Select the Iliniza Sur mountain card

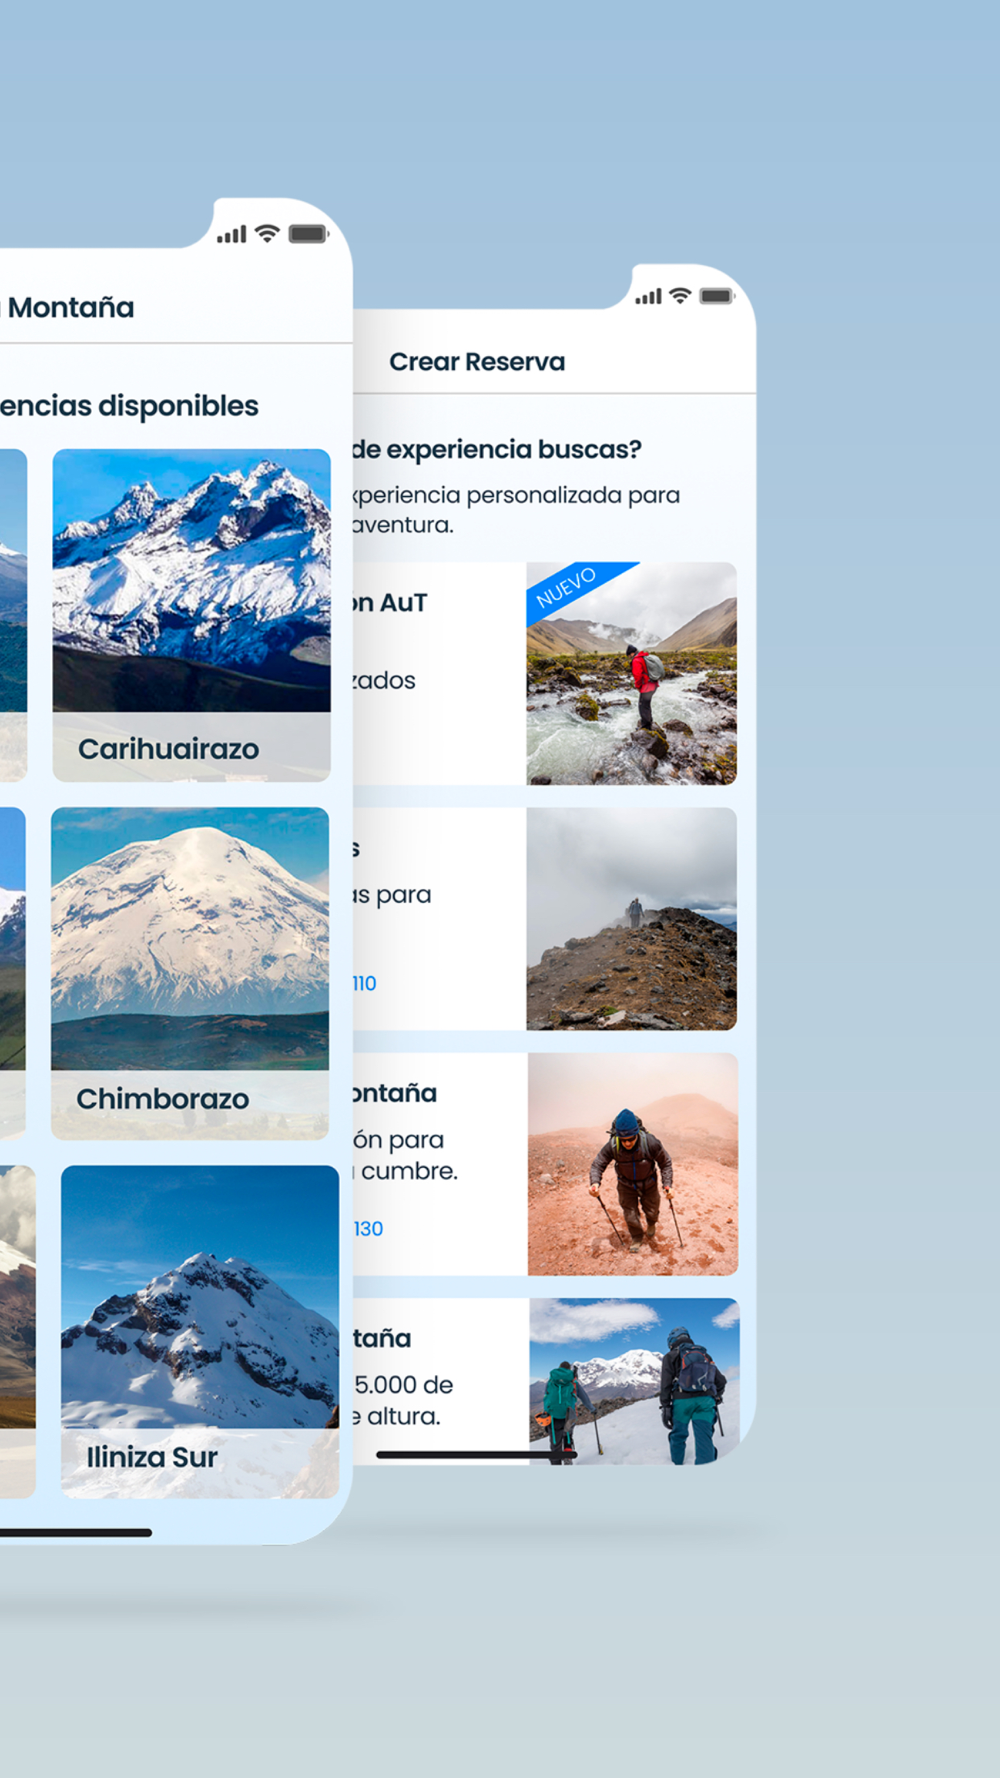click(200, 1331)
